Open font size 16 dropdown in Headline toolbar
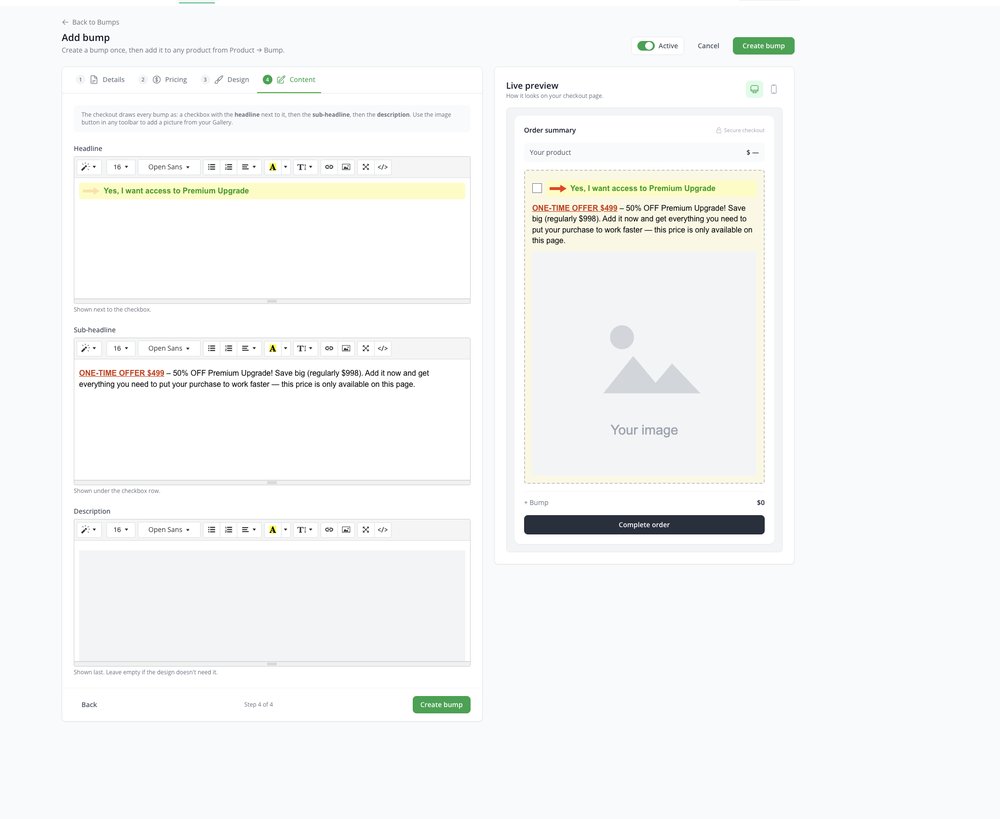The height and width of the screenshot is (819, 1000). 121,167
